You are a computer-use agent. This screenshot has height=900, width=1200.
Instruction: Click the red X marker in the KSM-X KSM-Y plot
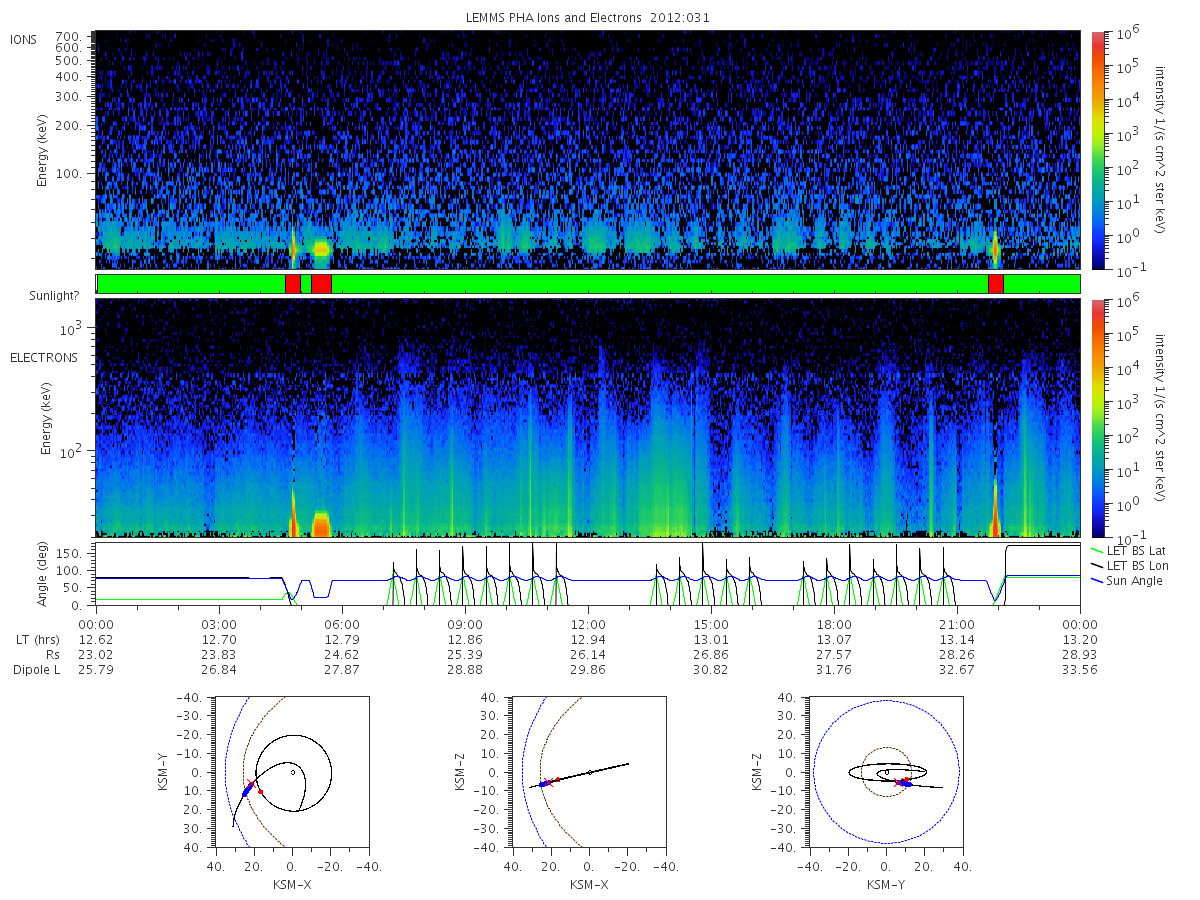[250, 784]
